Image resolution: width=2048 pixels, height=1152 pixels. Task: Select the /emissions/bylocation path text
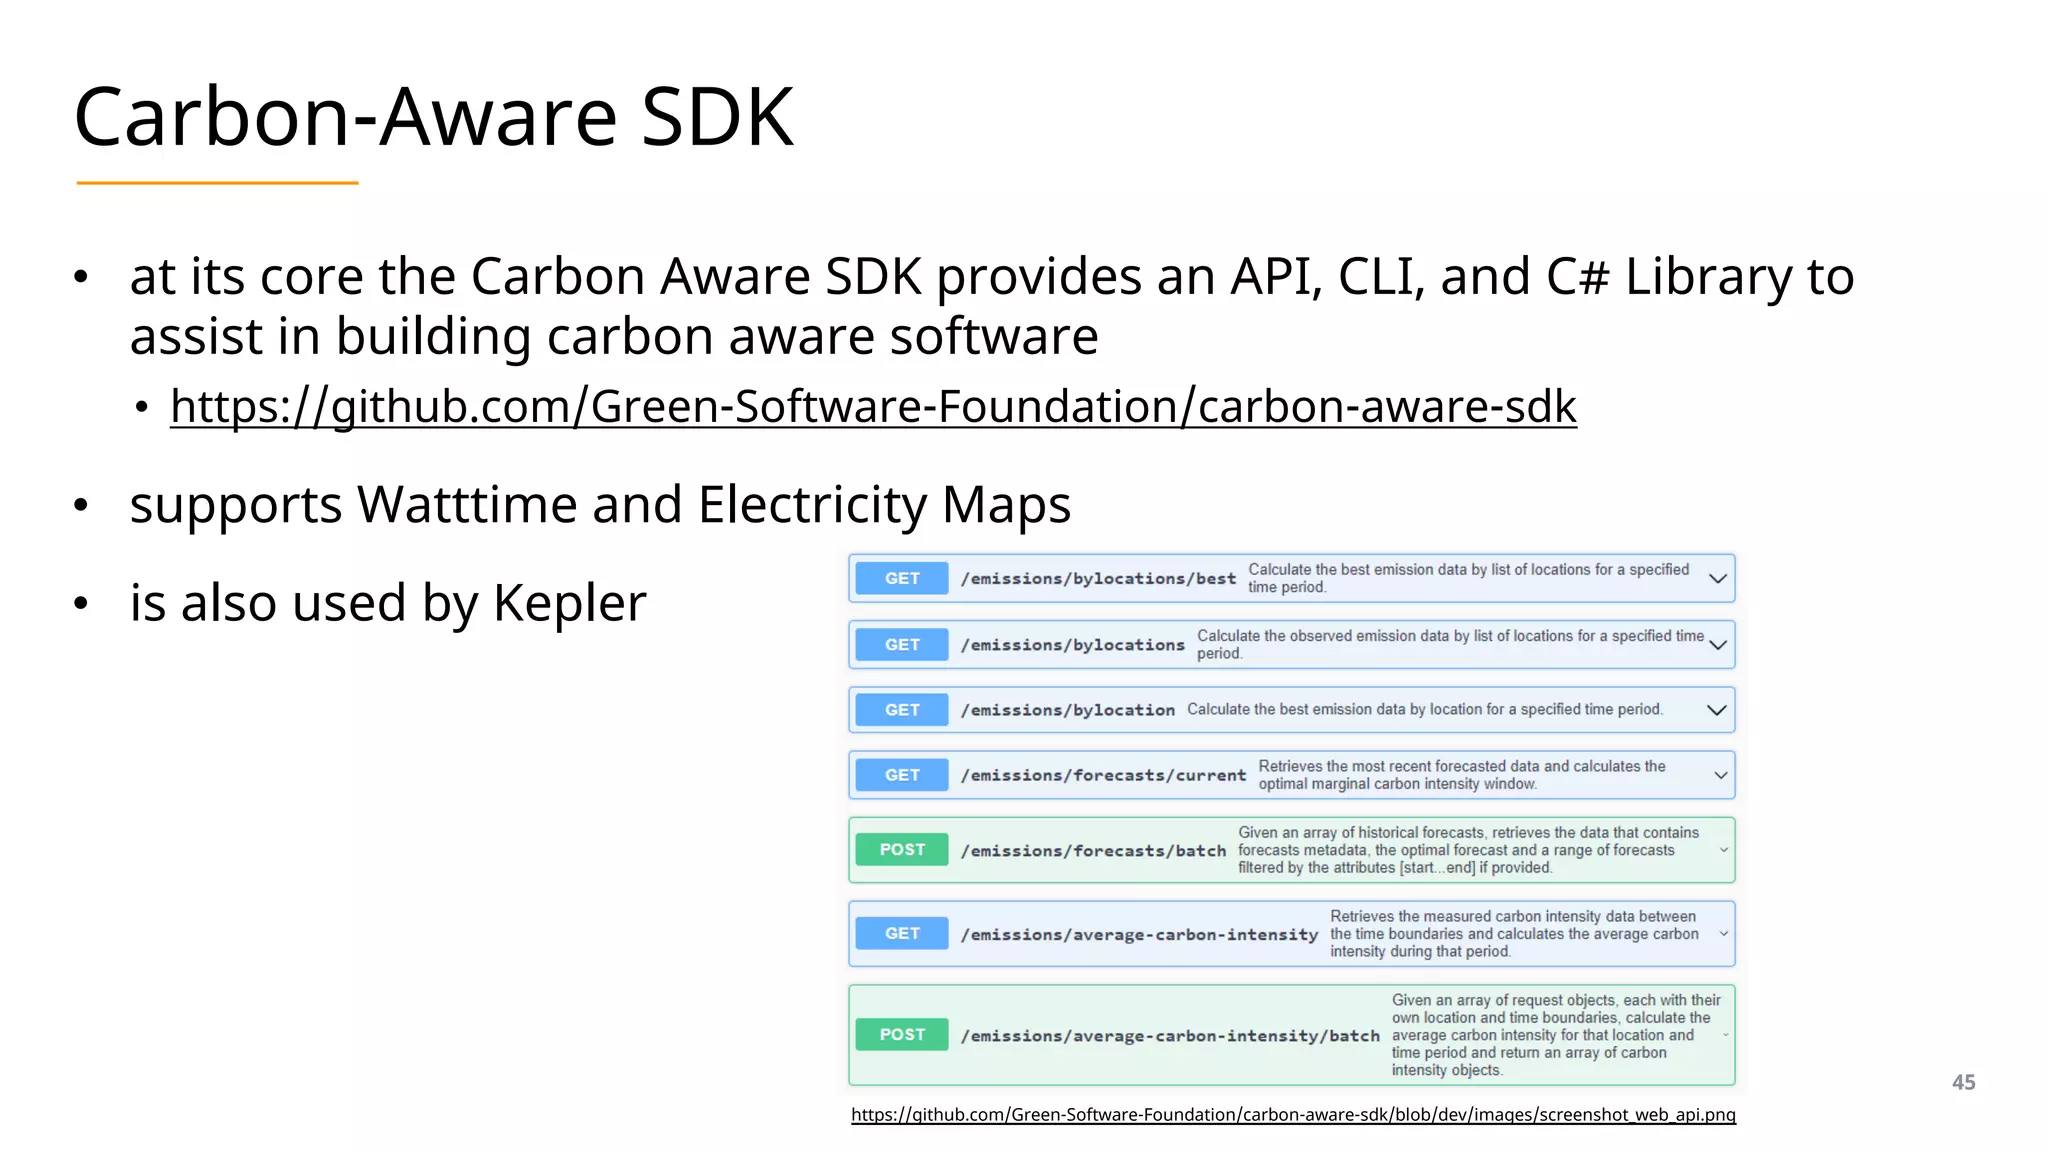[1067, 710]
